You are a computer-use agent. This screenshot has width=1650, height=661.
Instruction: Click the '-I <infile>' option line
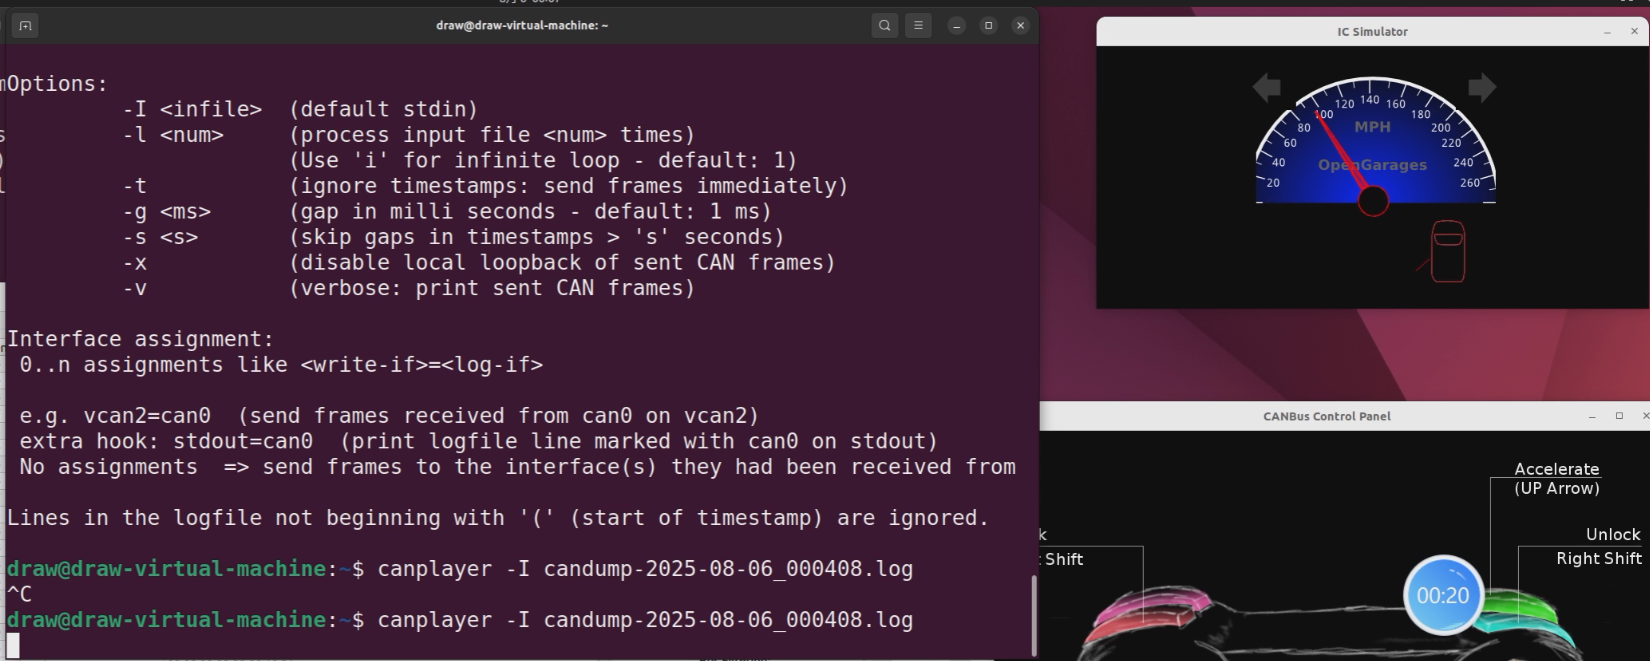300,109
